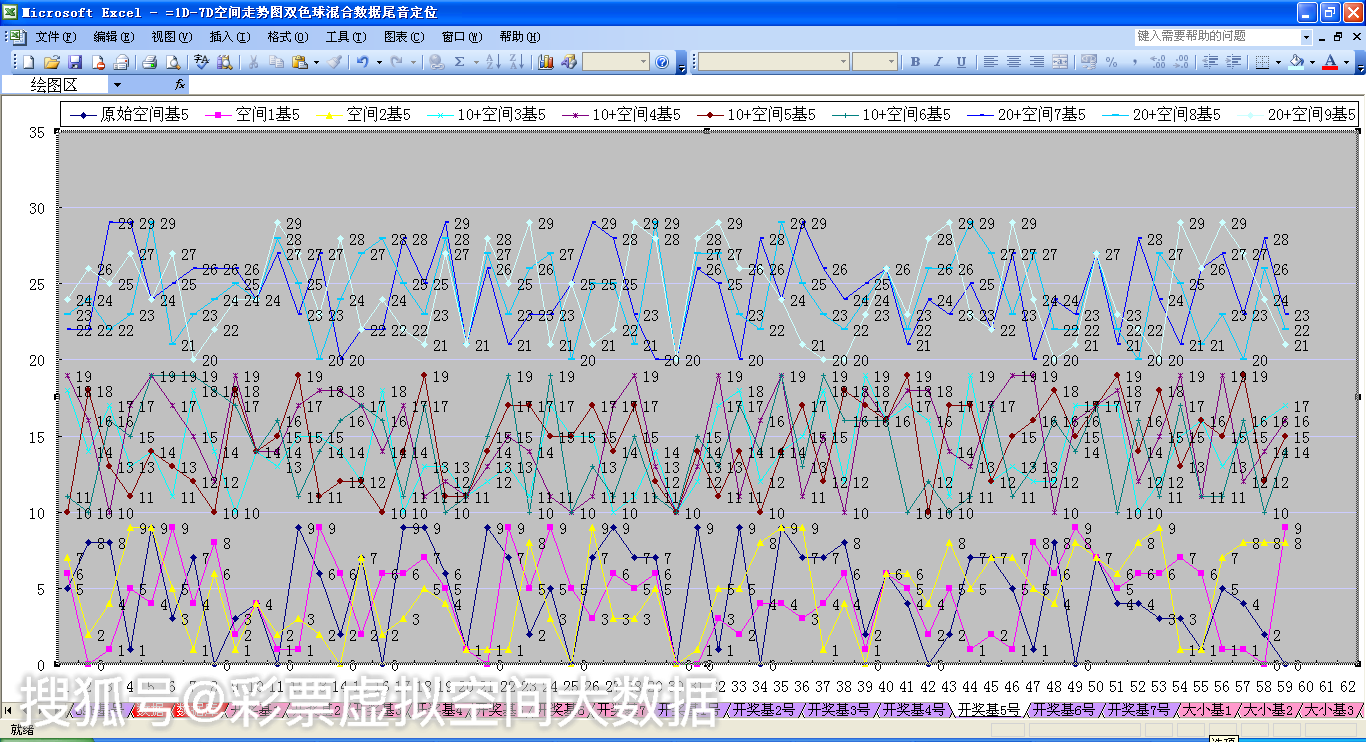The image size is (1366, 742).
Task: Toggle right text alignment
Action: click(x=1036, y=62)
